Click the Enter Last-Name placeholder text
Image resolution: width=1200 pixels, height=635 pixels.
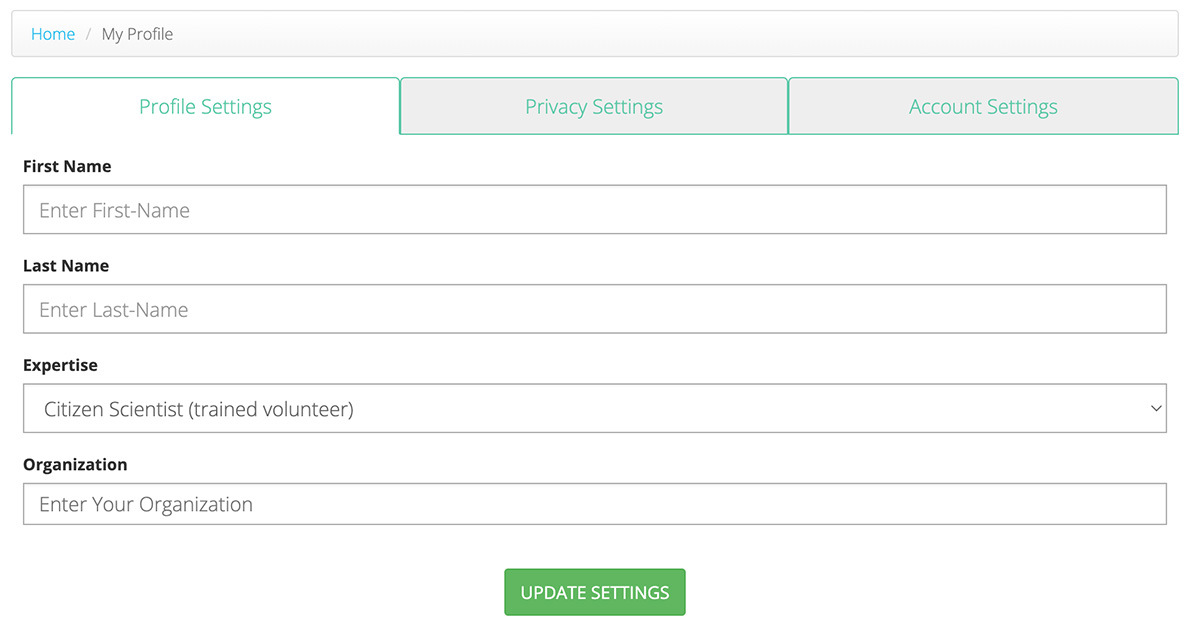click(x=114, y=310)
